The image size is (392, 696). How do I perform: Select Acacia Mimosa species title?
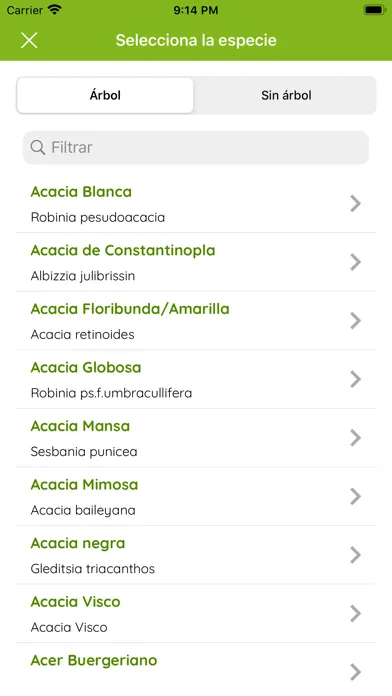click(x=84, y=485)
